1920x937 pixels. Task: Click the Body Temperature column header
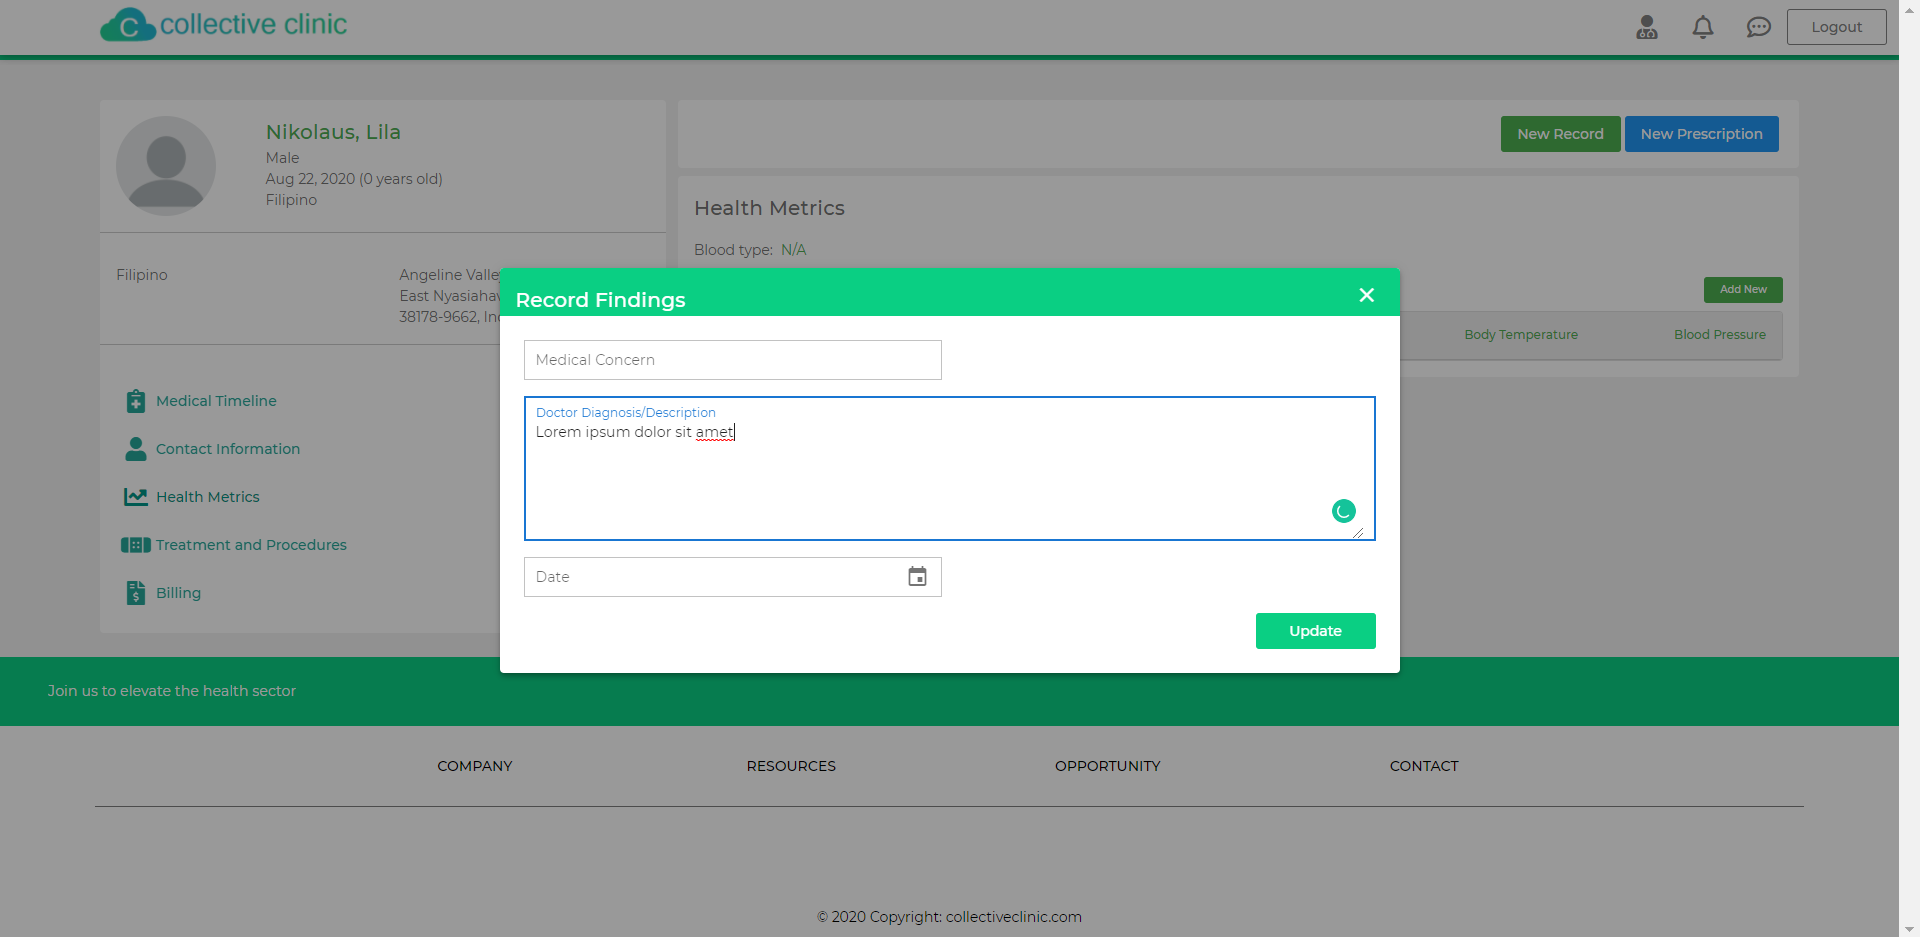(1521, 335)
